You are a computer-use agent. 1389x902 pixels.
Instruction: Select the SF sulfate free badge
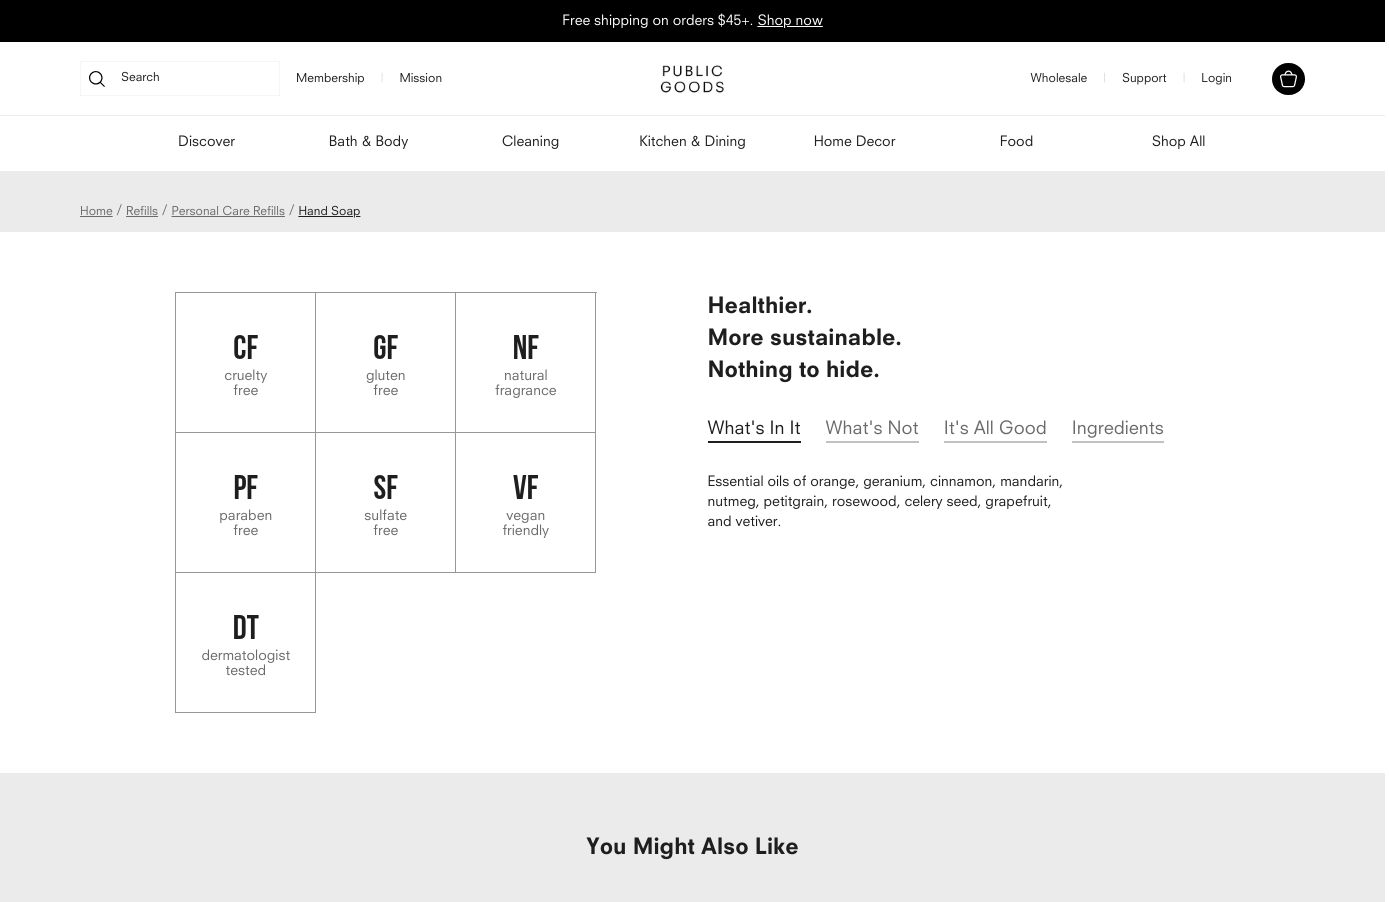pyautogui.click(x=385, y=503)
